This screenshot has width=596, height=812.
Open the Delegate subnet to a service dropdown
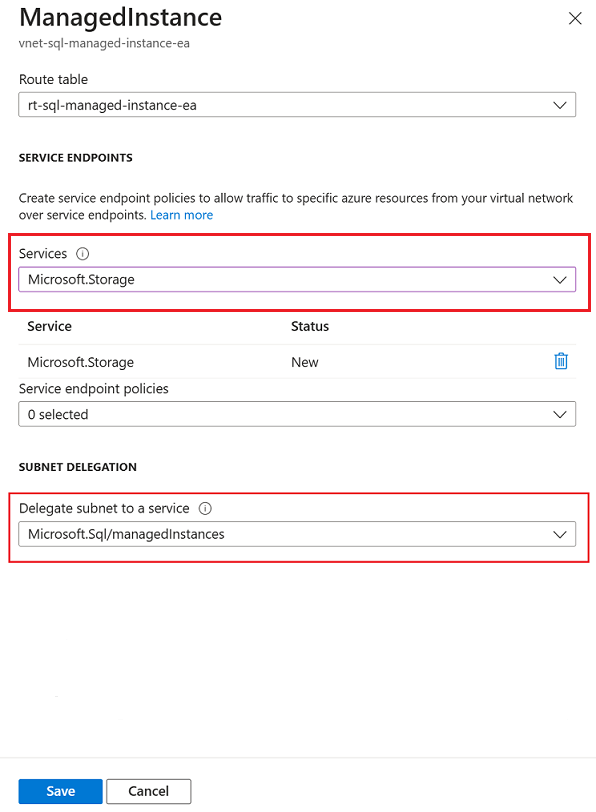(297, 534)
